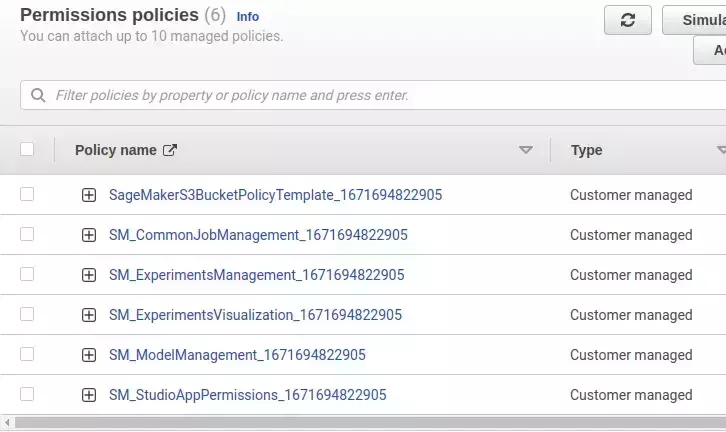This screenshot has width=726, height=432.
Task: Tick the SM_StudioAppPermissions checkbox
Action: pyautogui.click(x=27, y=394)
